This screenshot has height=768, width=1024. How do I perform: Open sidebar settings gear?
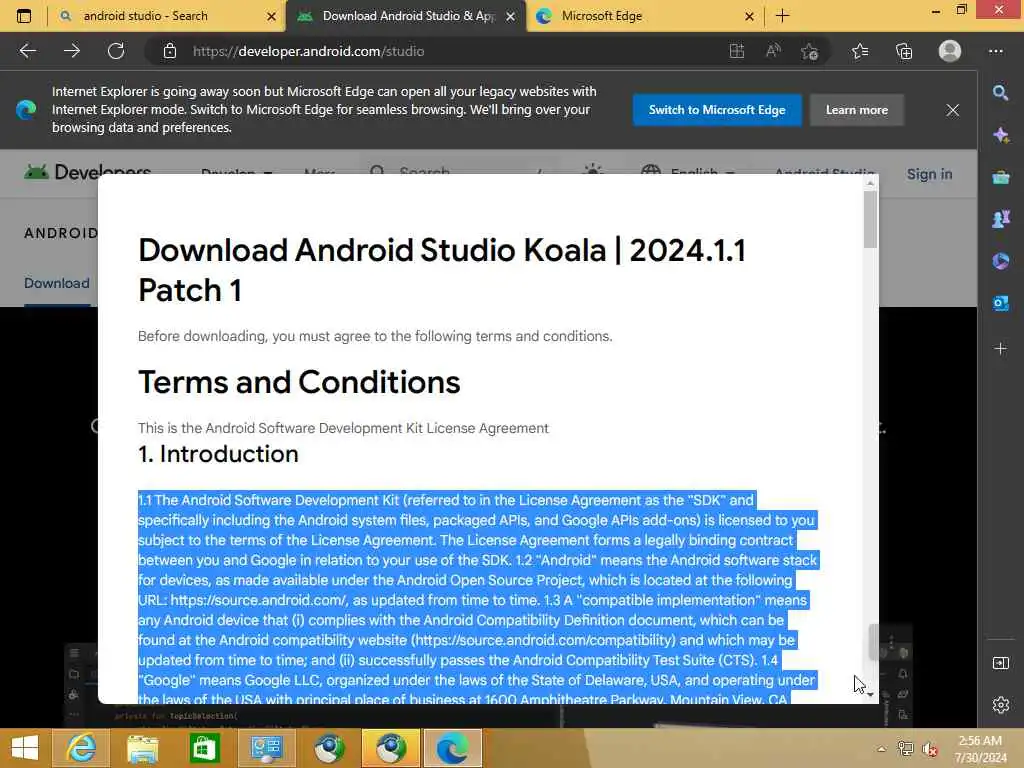click(1000, 705)
